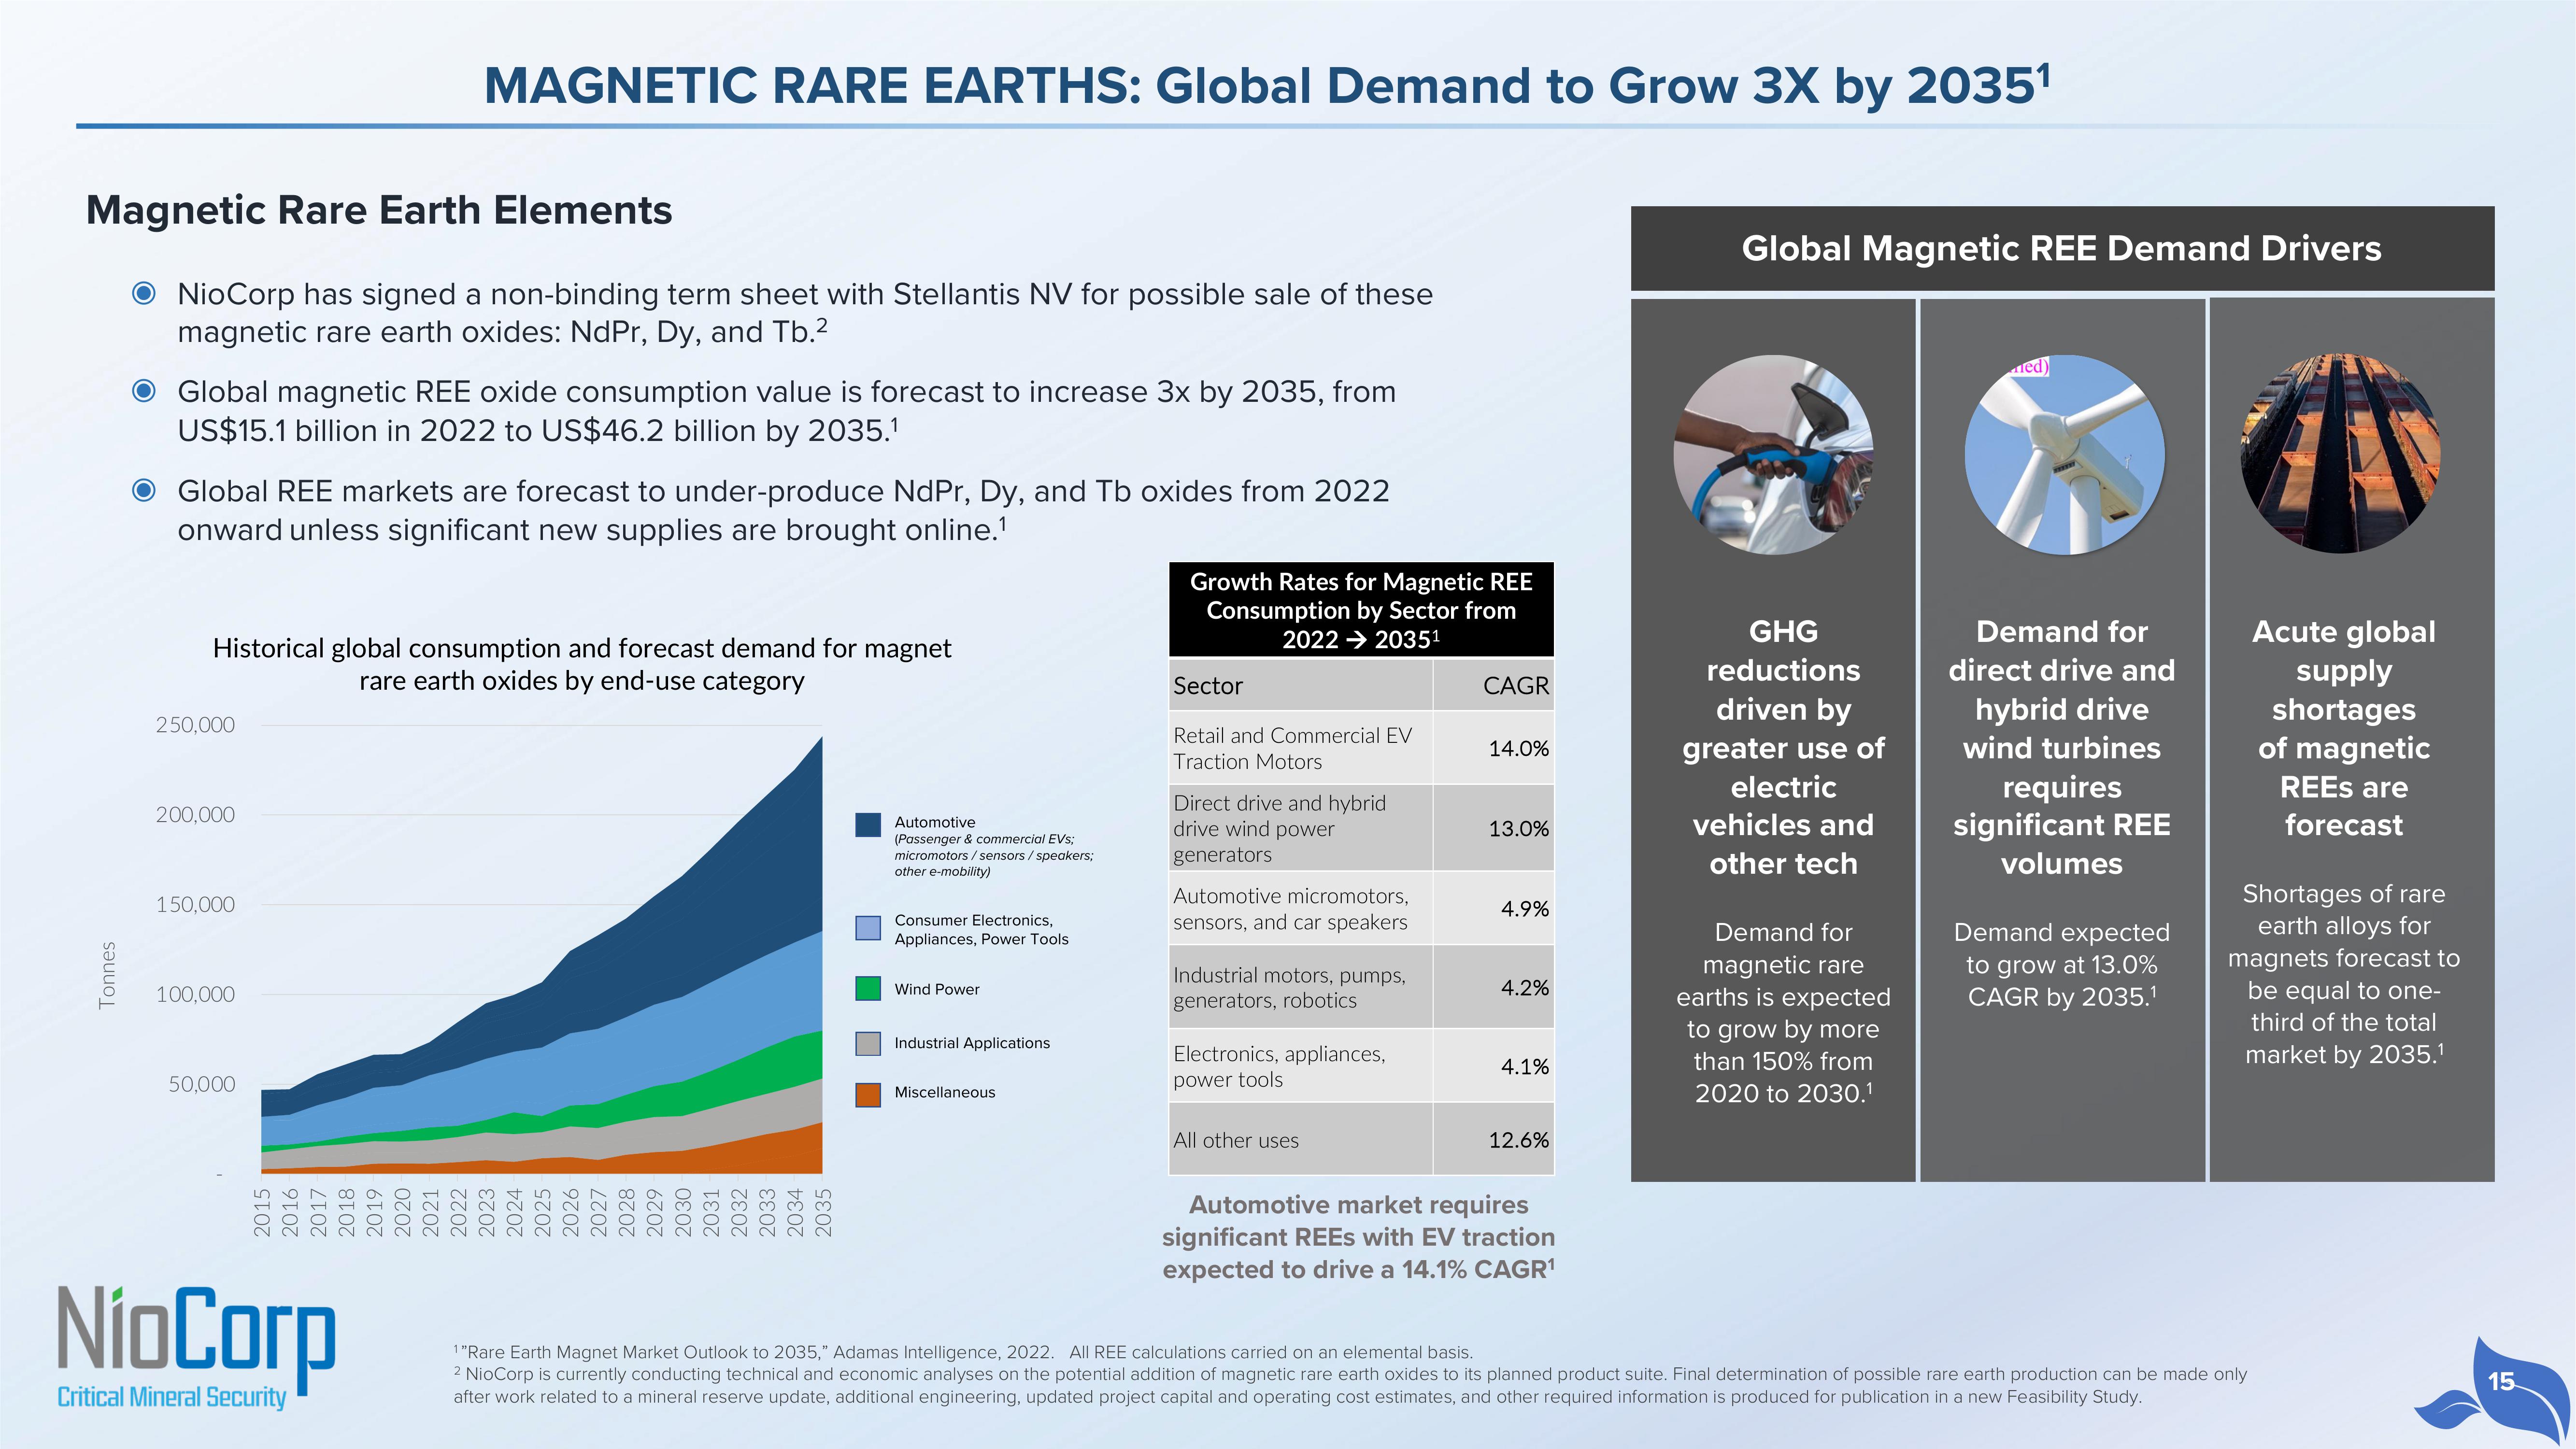Click the 'Miscellaneous' legend label
Screen dimensions: 2576x1449
[x=945, y=1092]
